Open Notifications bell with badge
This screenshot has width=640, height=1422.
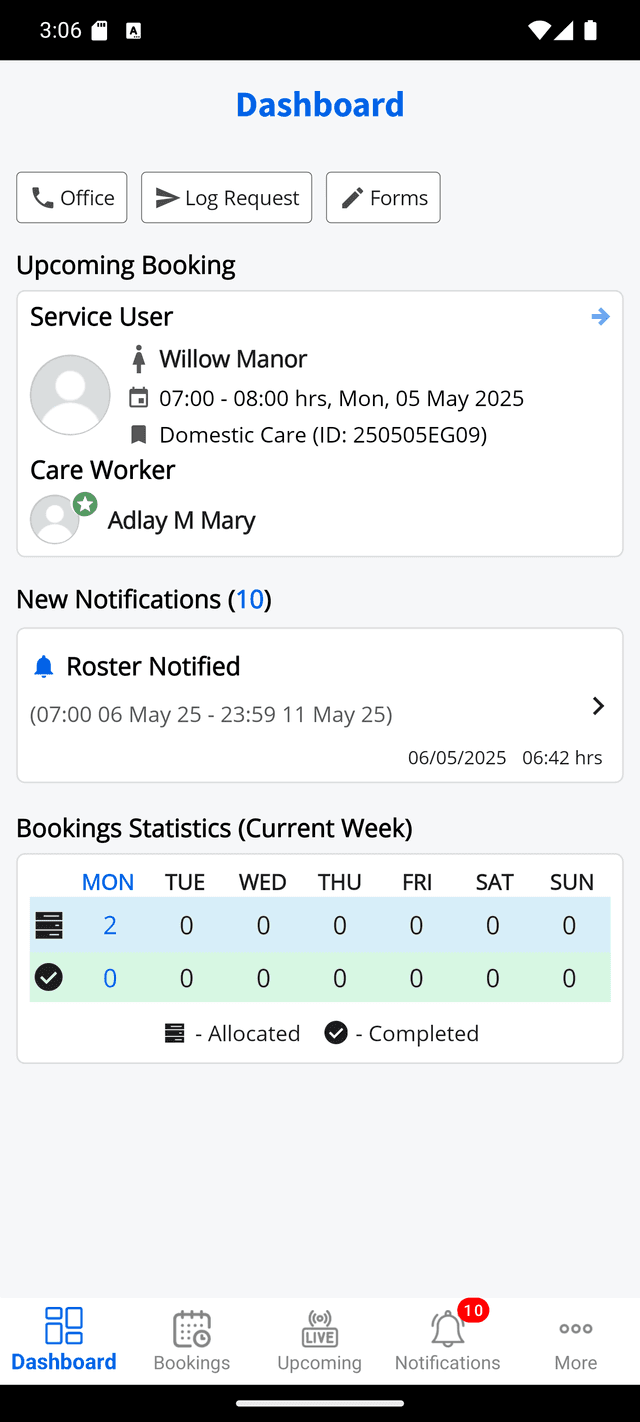448,1329
